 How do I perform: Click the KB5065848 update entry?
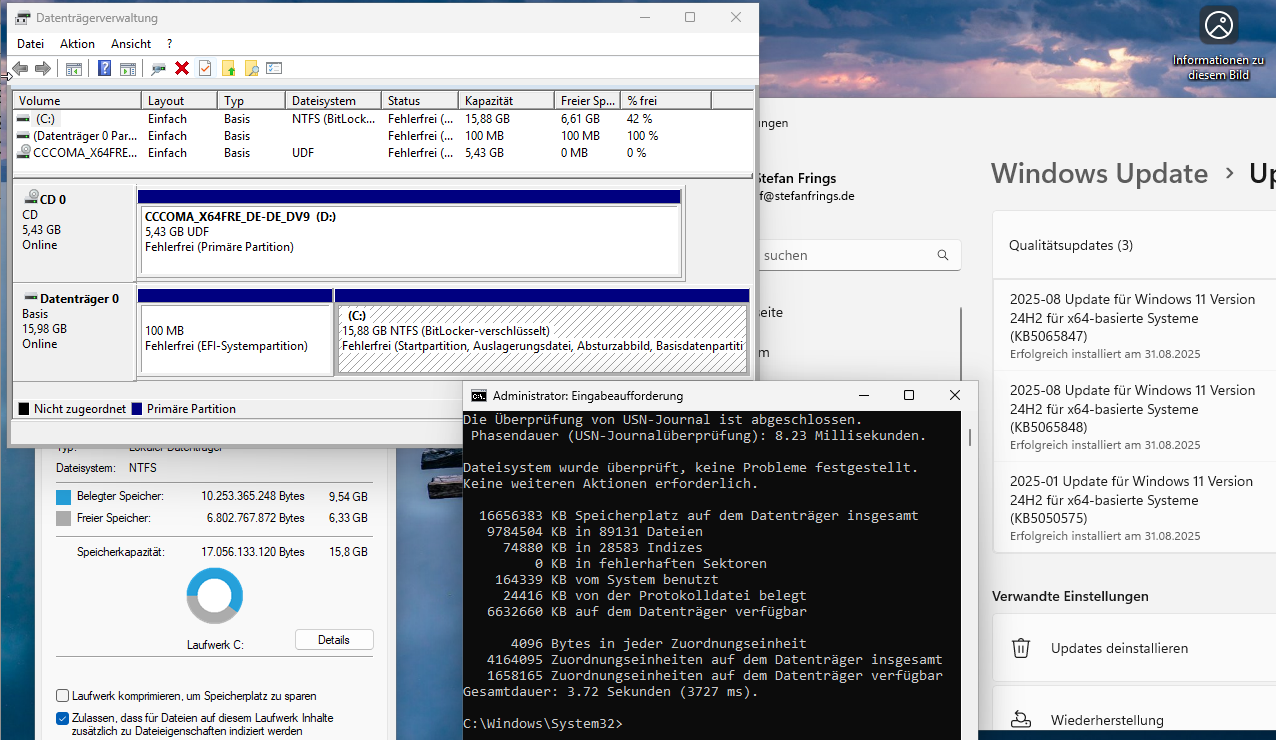point(1134,417)
